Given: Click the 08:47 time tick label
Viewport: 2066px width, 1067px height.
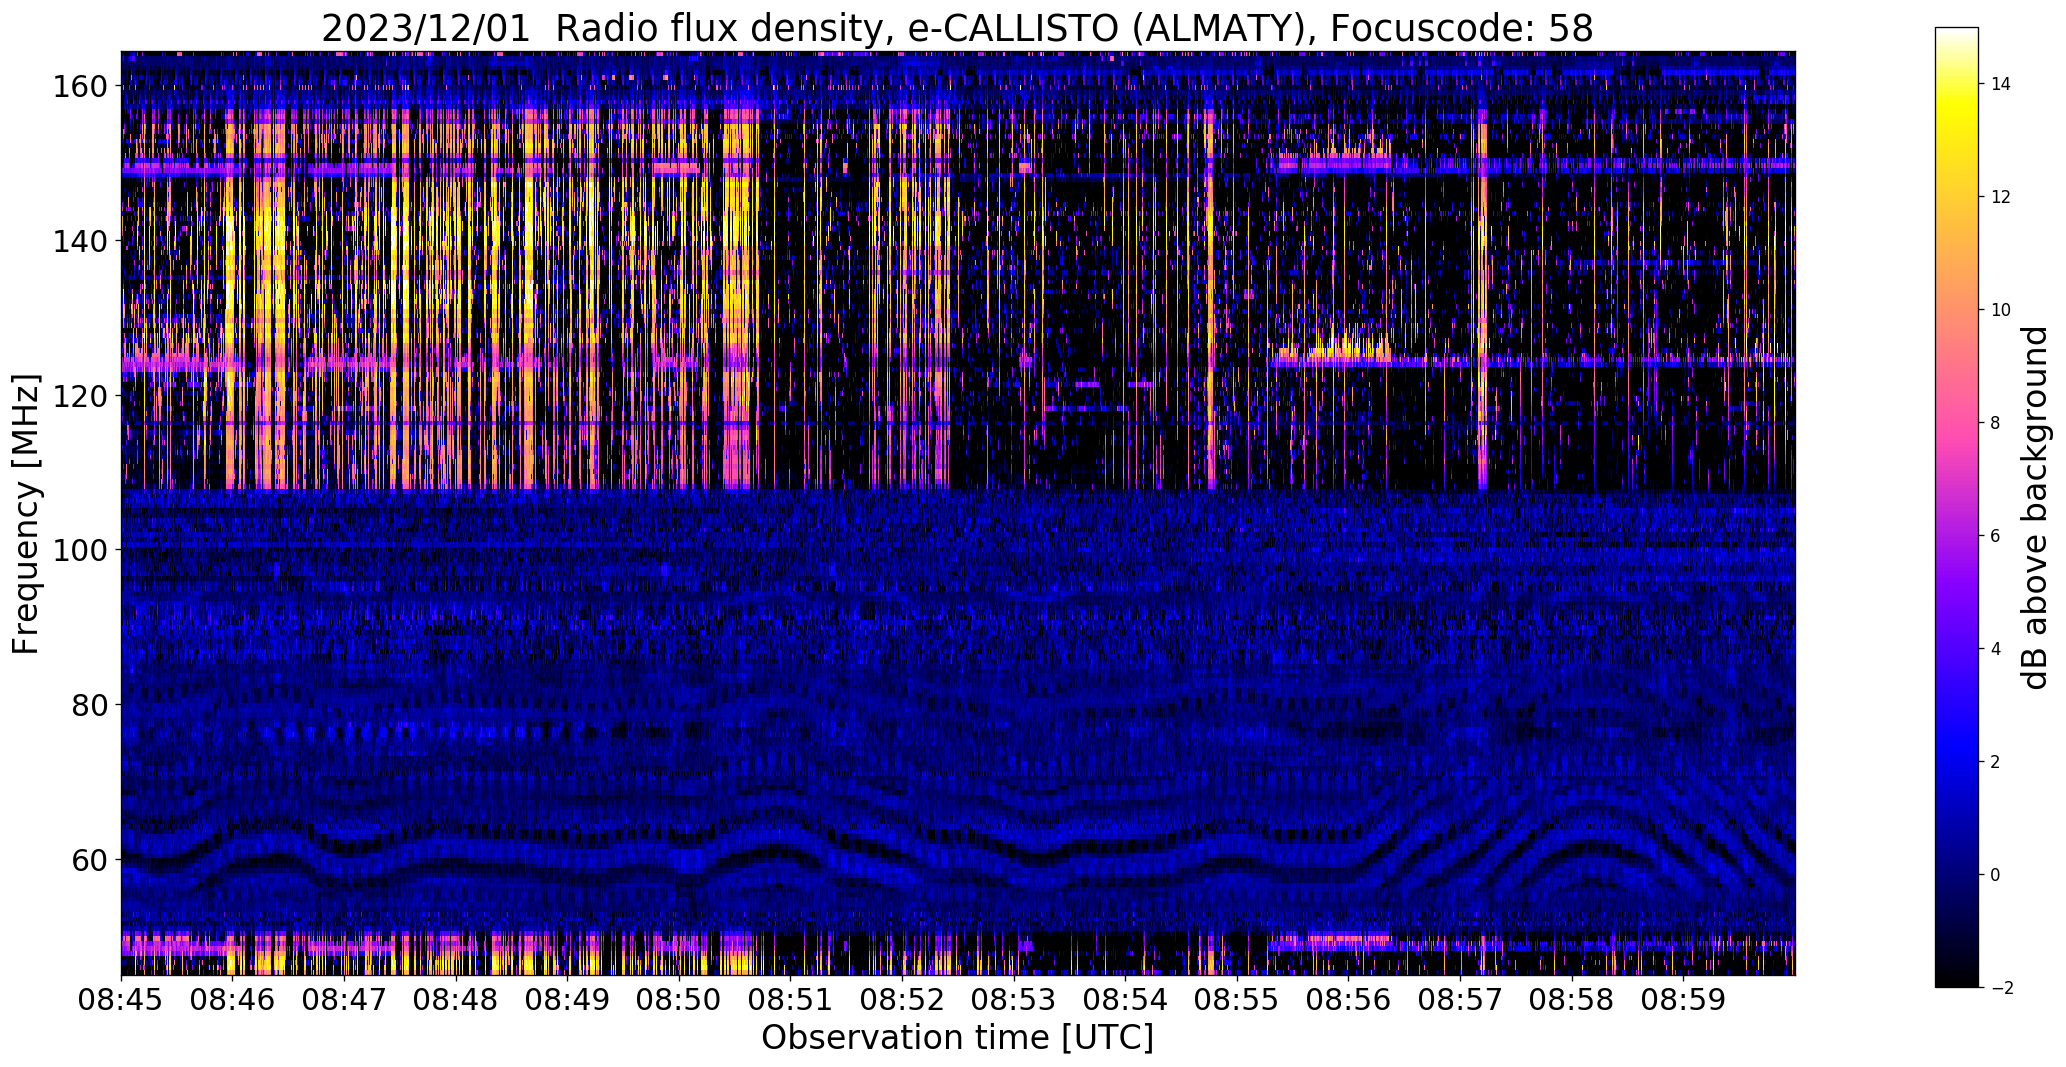Looking at the screenshot, I should [x=344, y=999].
